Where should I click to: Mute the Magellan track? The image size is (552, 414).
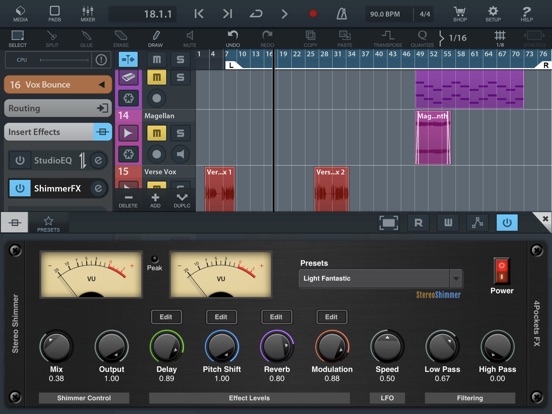157,133
